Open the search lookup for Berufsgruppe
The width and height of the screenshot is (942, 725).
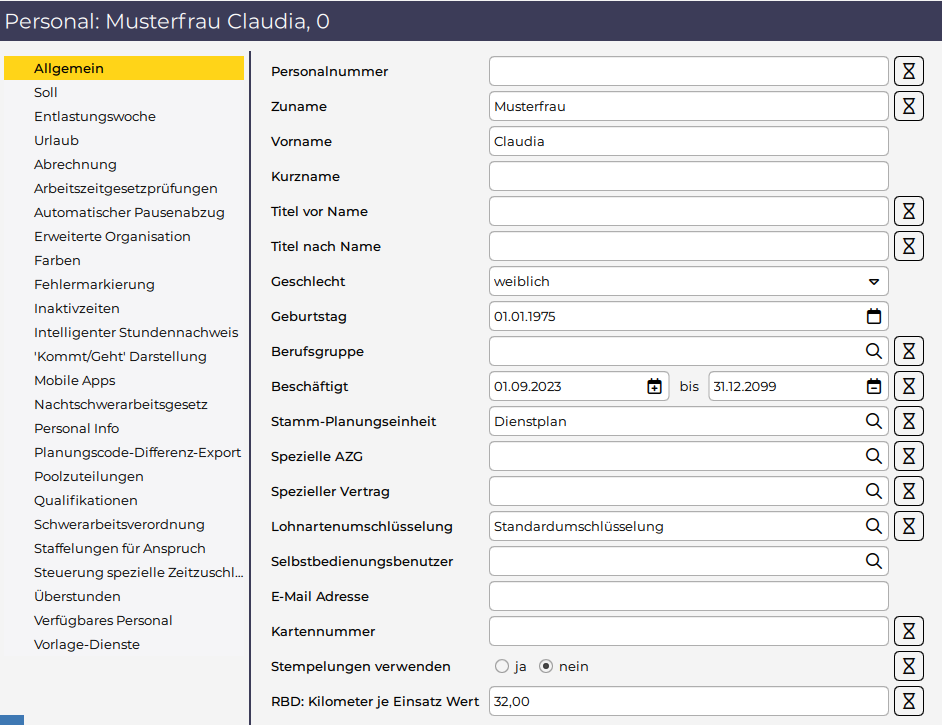(x=874, y=351)
